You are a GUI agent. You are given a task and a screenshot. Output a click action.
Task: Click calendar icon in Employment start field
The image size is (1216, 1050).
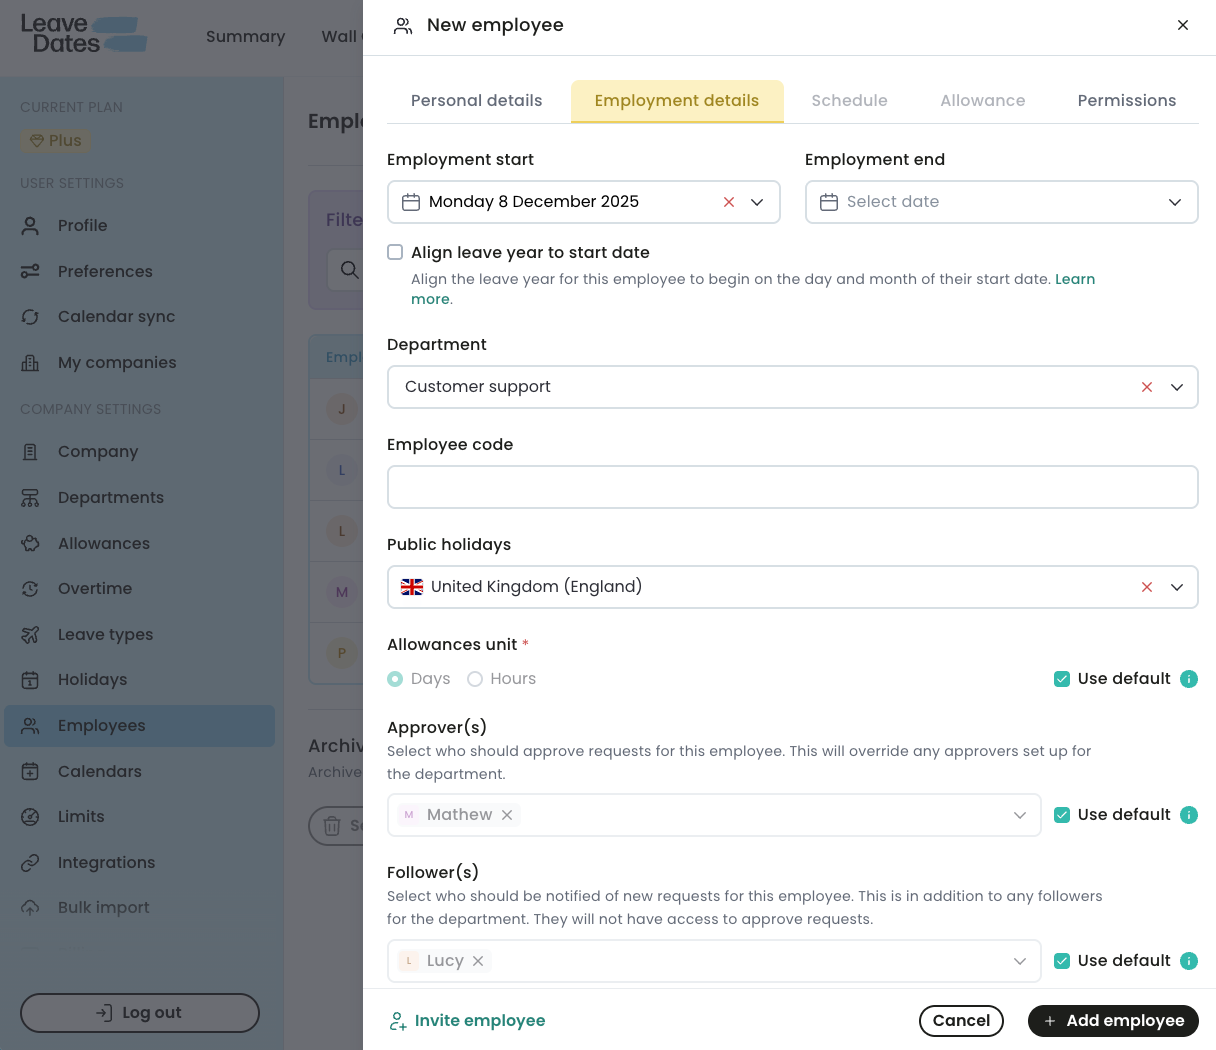click(410, 202)
